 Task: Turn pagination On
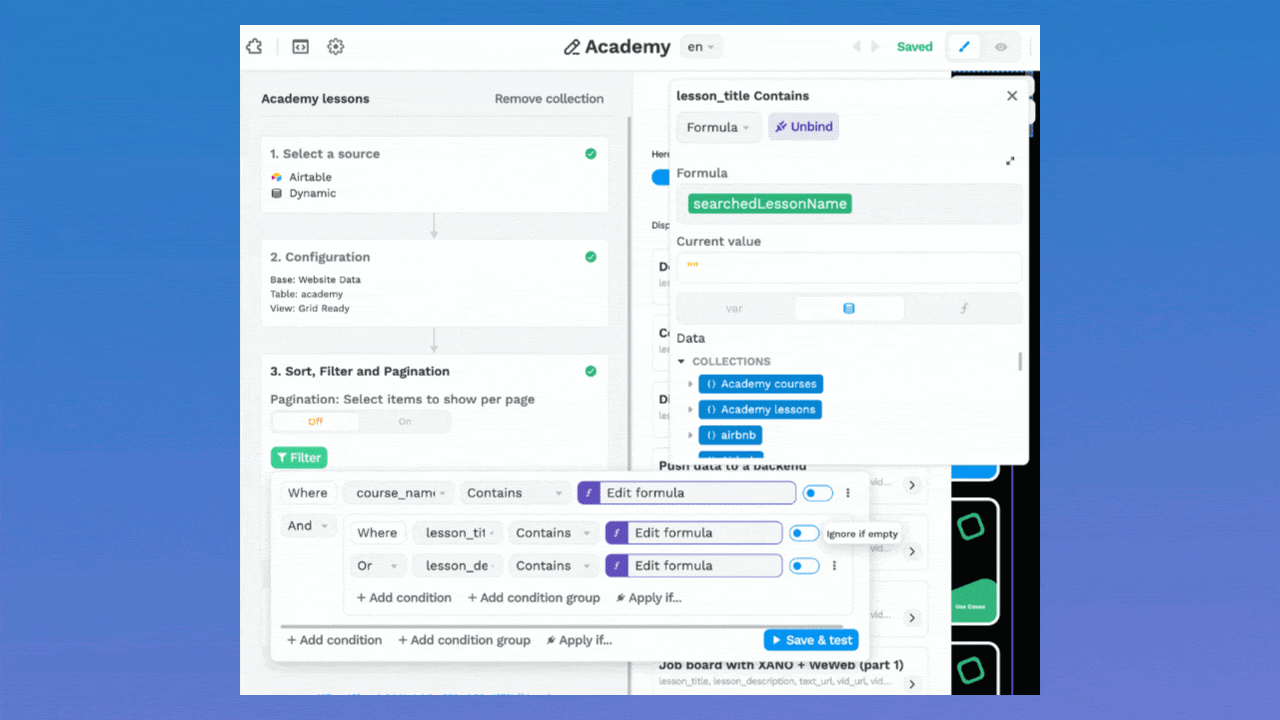pos(405,422)
